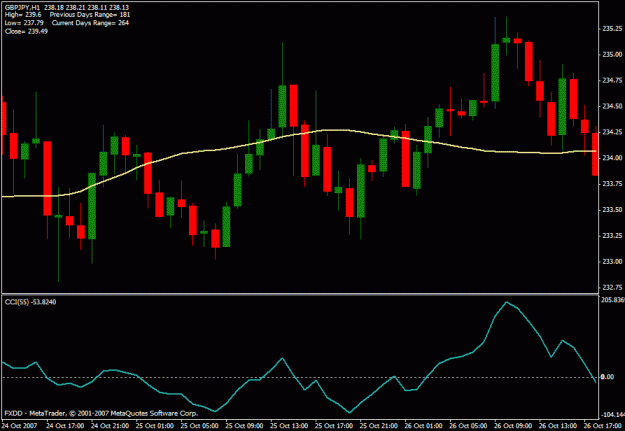
Task: Click the "25 Oct 01:00" time label
Action: pos(154,426)
